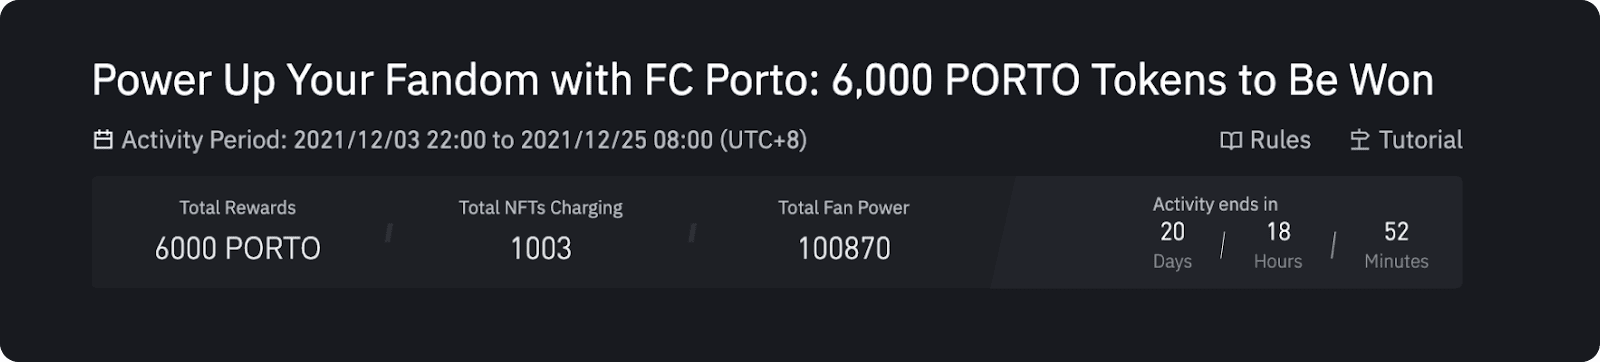
Task: Click the slash between Days and Hours
Action: click(1222, 245)
